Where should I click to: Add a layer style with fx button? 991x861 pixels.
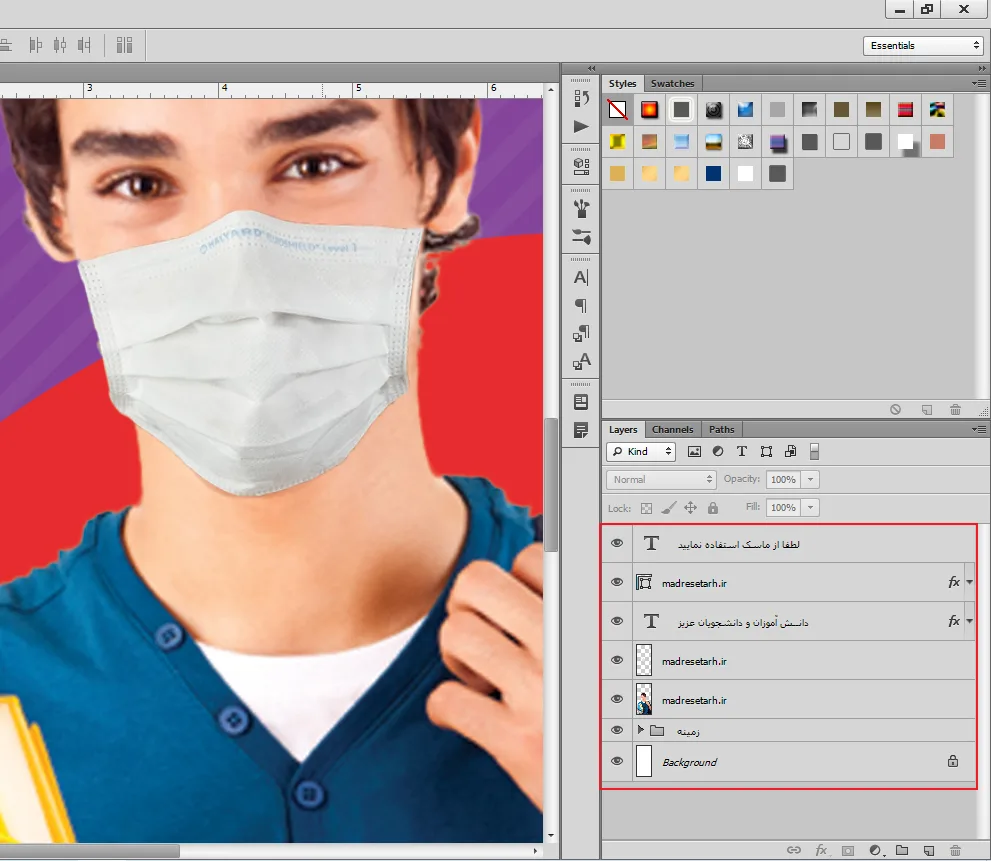tap(821, 850)
